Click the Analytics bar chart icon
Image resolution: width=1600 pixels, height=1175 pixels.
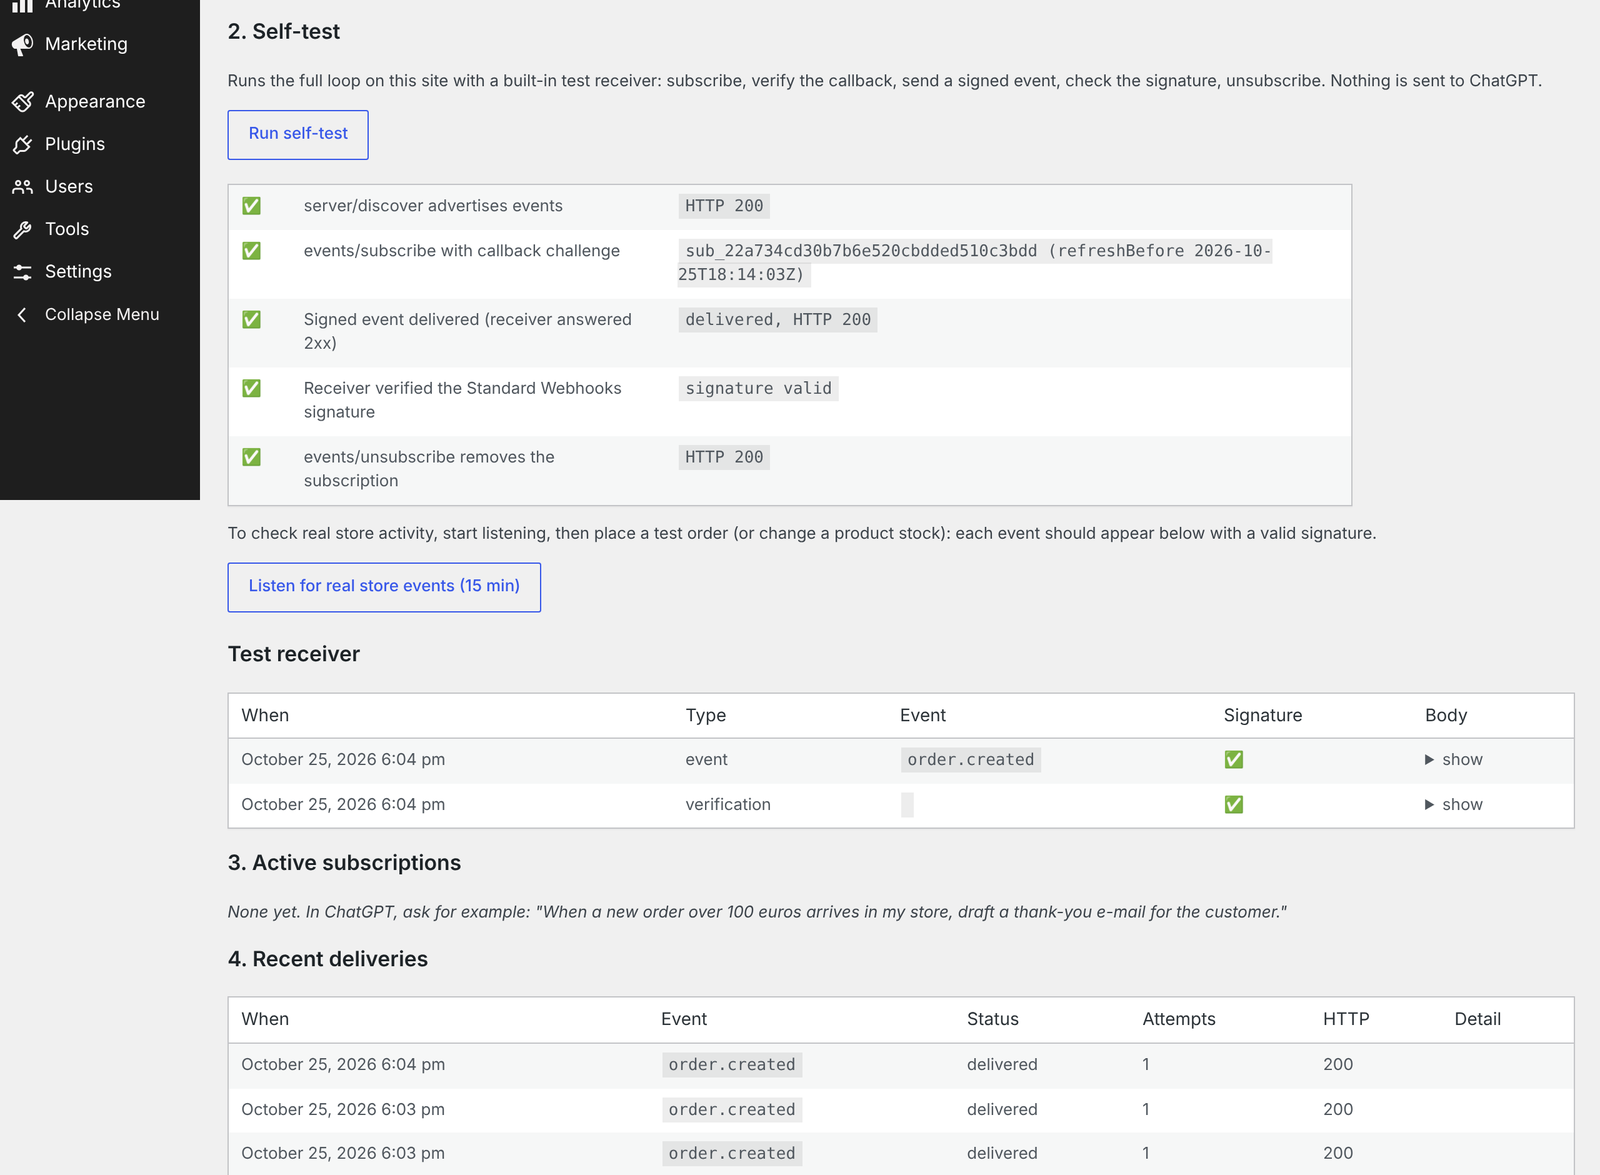click(22, 5)
